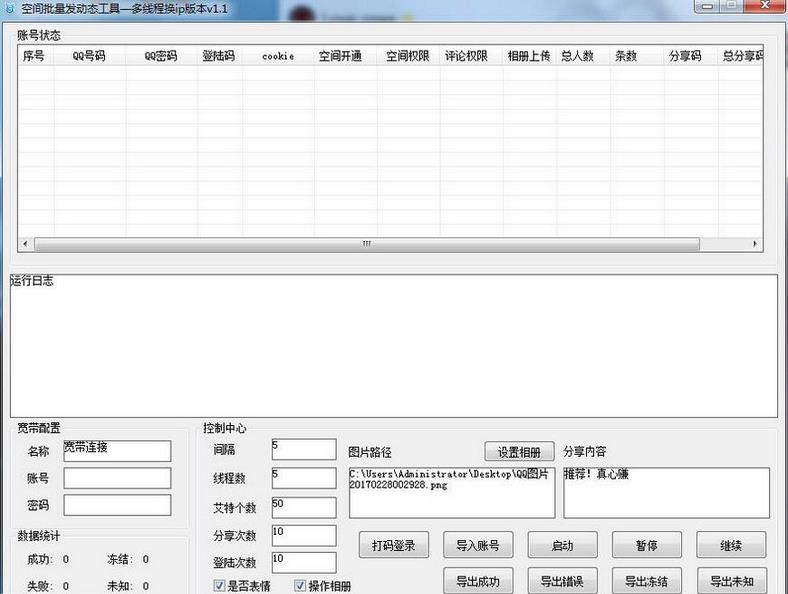Click inside the 运行日志 log area
788x594 pixels.
(x=394, y=346)
